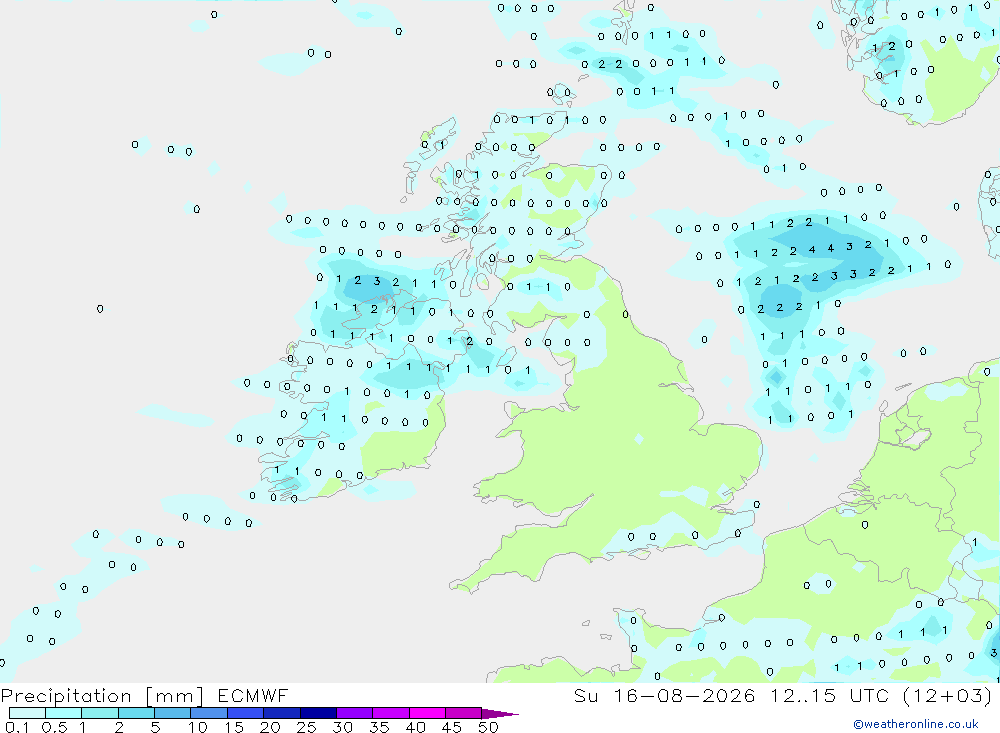The image size is (1000, 733).
Task: Pick the 15–20 mm blue legend swatch
Action: pos(246,713)
